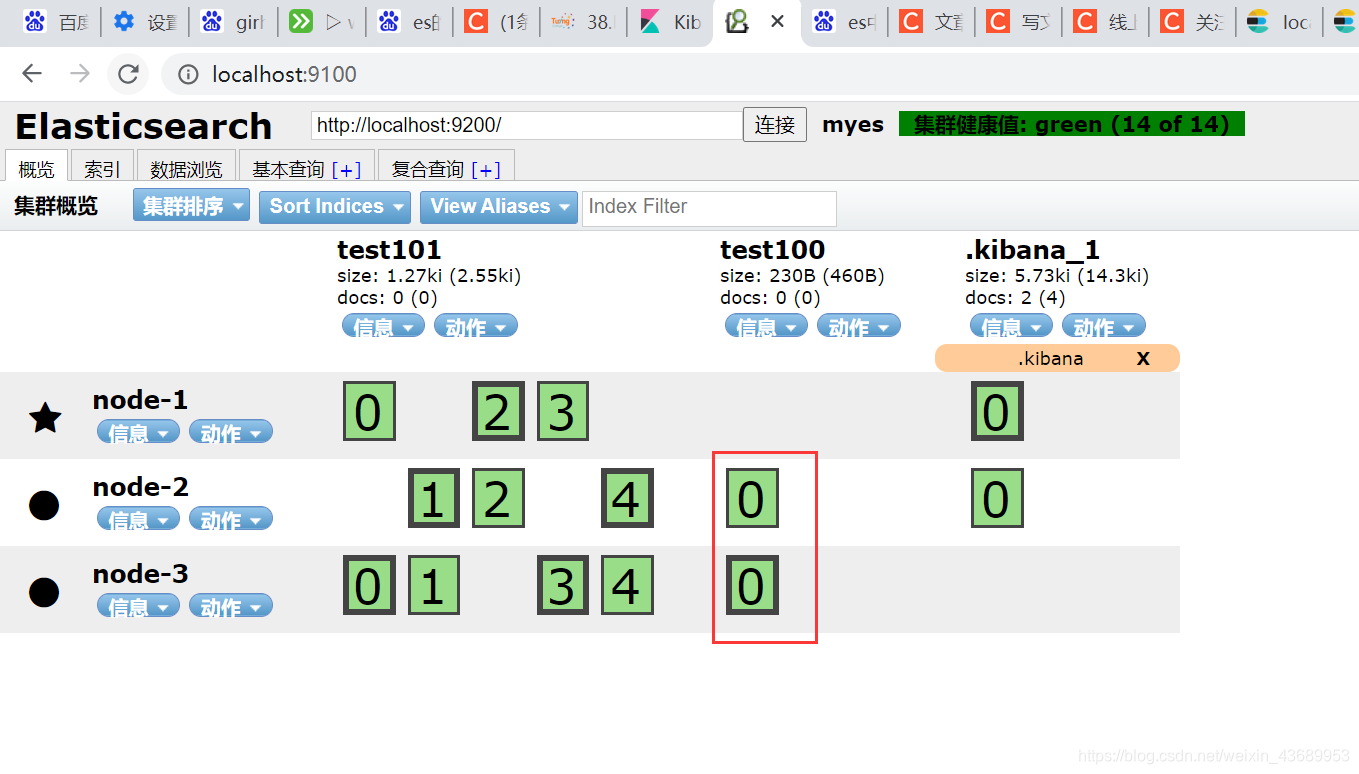Select test100 shard 0 on node-3

[x=752, y=585]
